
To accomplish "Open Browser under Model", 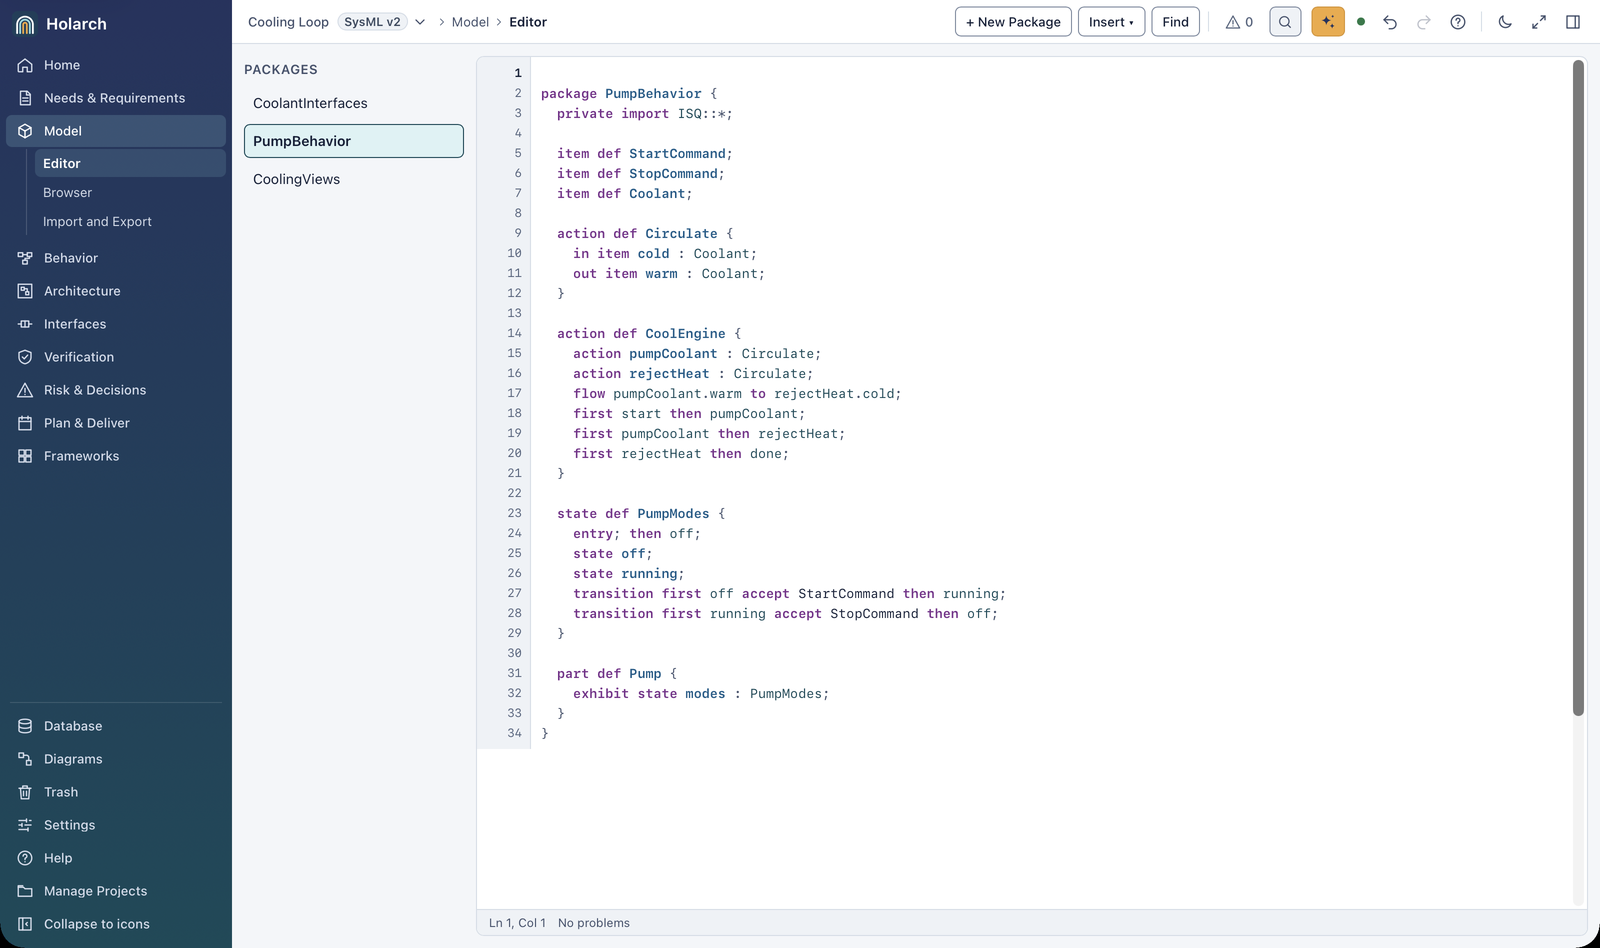I will (130, 192).
